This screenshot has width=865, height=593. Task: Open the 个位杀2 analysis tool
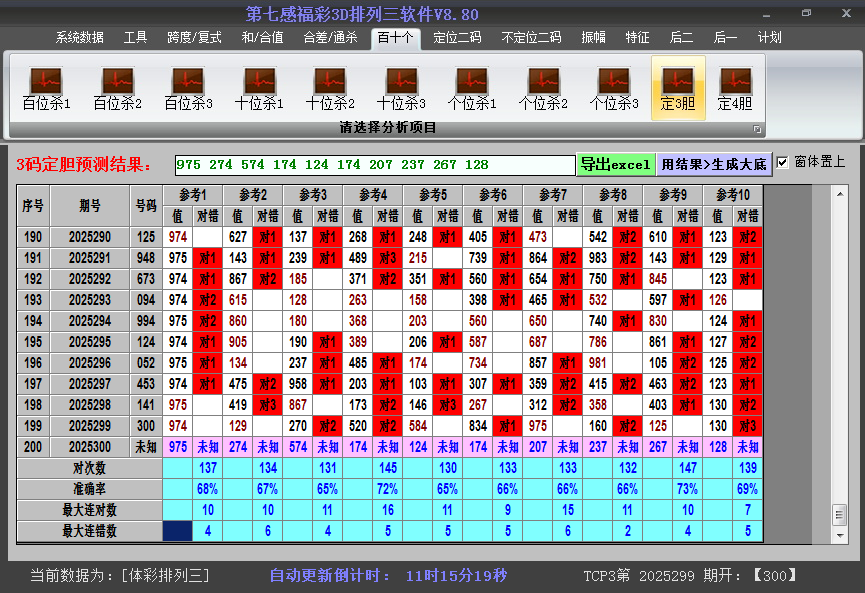click(544, 85)
